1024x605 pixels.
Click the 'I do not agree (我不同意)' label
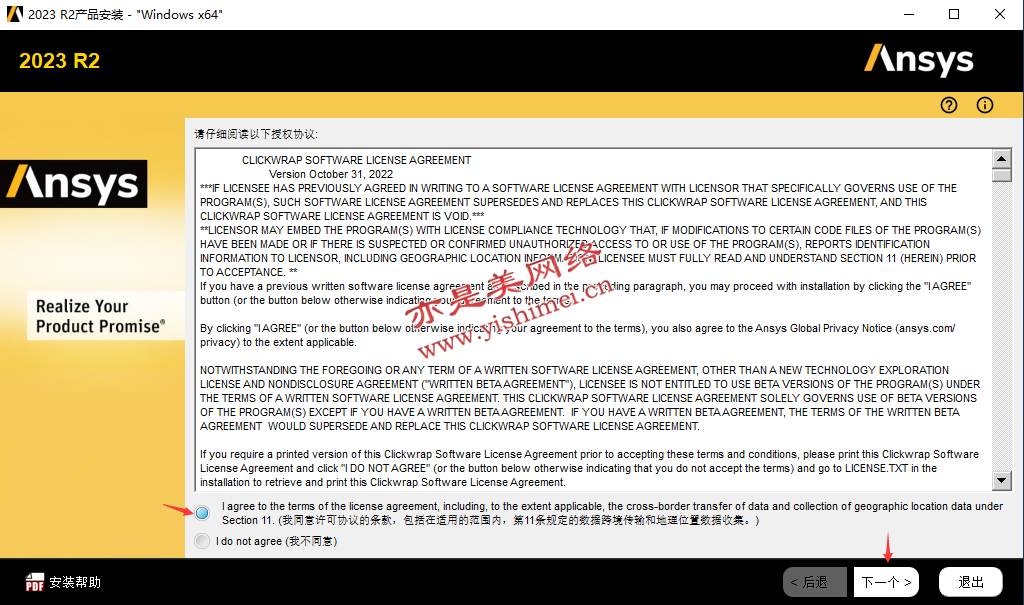tap(276, 541)
